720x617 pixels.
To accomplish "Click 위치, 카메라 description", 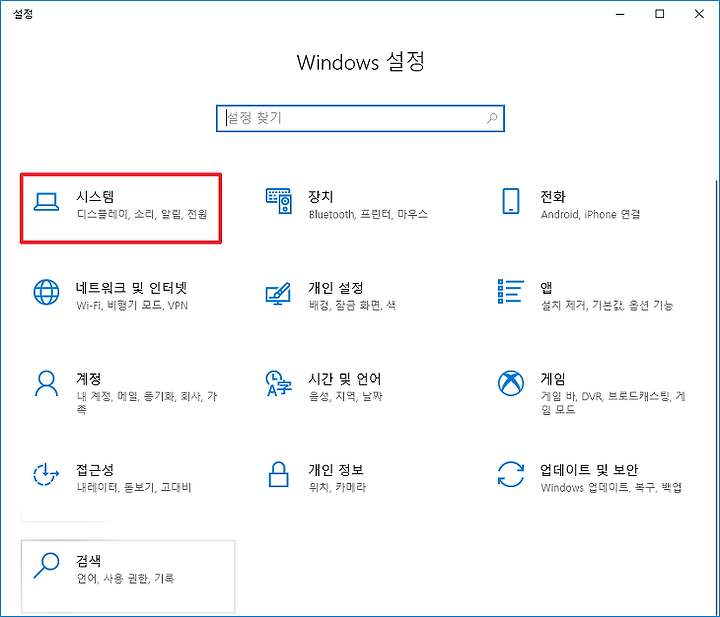I will pos(338,487).
